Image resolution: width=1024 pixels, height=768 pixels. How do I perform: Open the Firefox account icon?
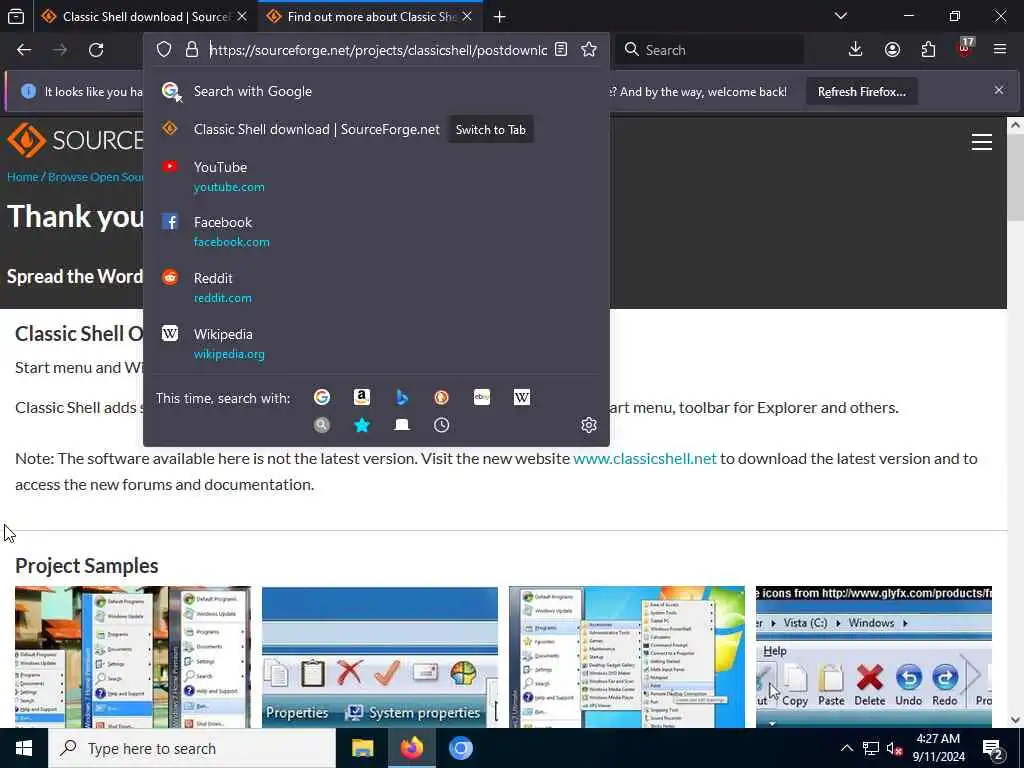pyautogui.click(x=892, y=50)
